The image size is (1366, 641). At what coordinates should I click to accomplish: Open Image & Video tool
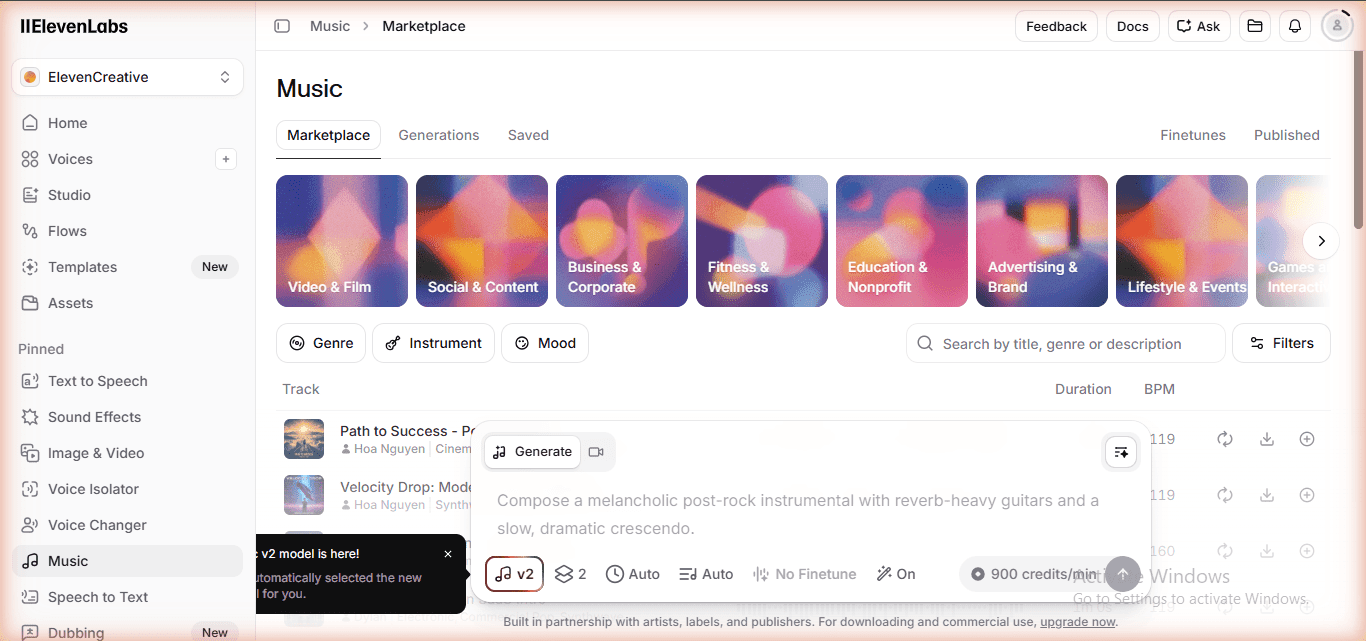pyautogui.click(x=127, y=453)
